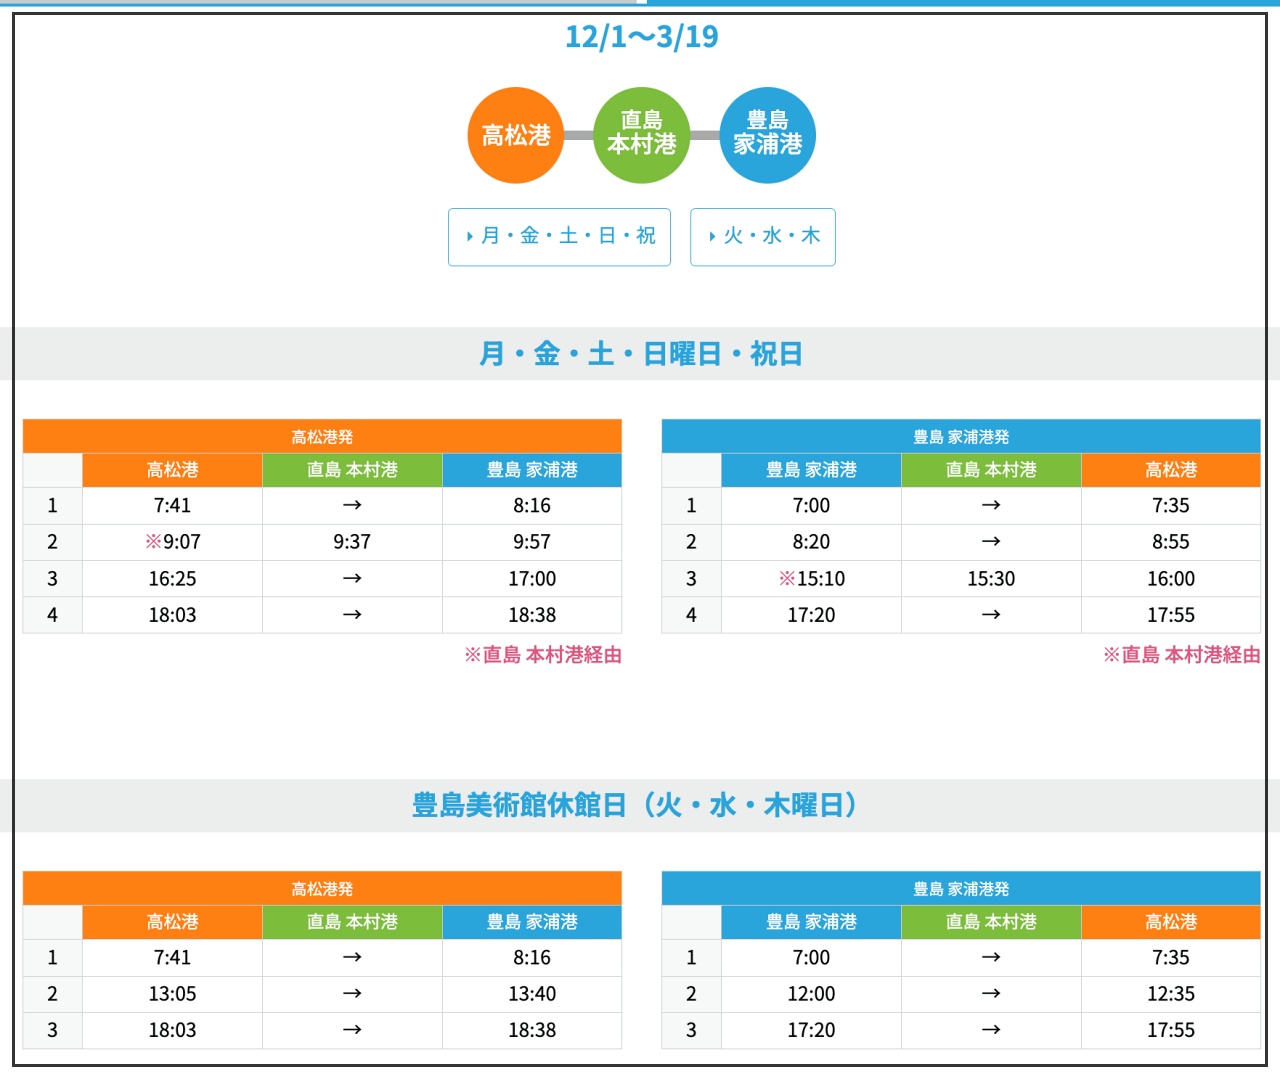
Task: Click the blue 豊島家浦港 circle icon
Action: (767, 136)
